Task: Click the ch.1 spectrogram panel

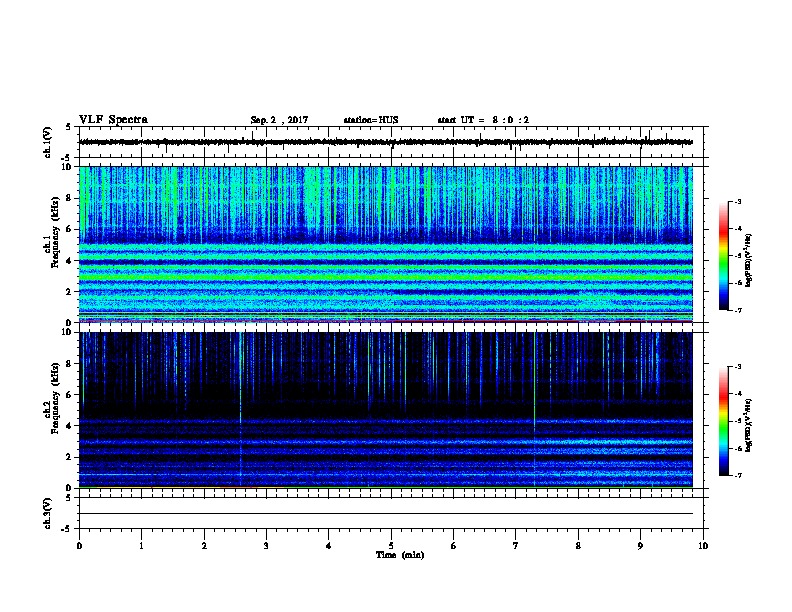Action: (386, 244)
